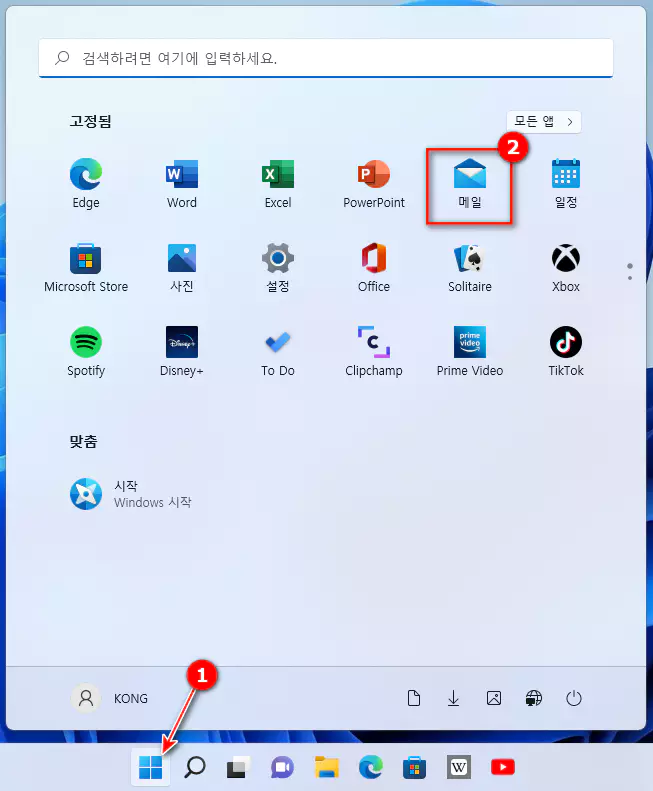Open the 메일 (Mail) app
This screenshot has width=653, height=791.
tap(469, 184)
